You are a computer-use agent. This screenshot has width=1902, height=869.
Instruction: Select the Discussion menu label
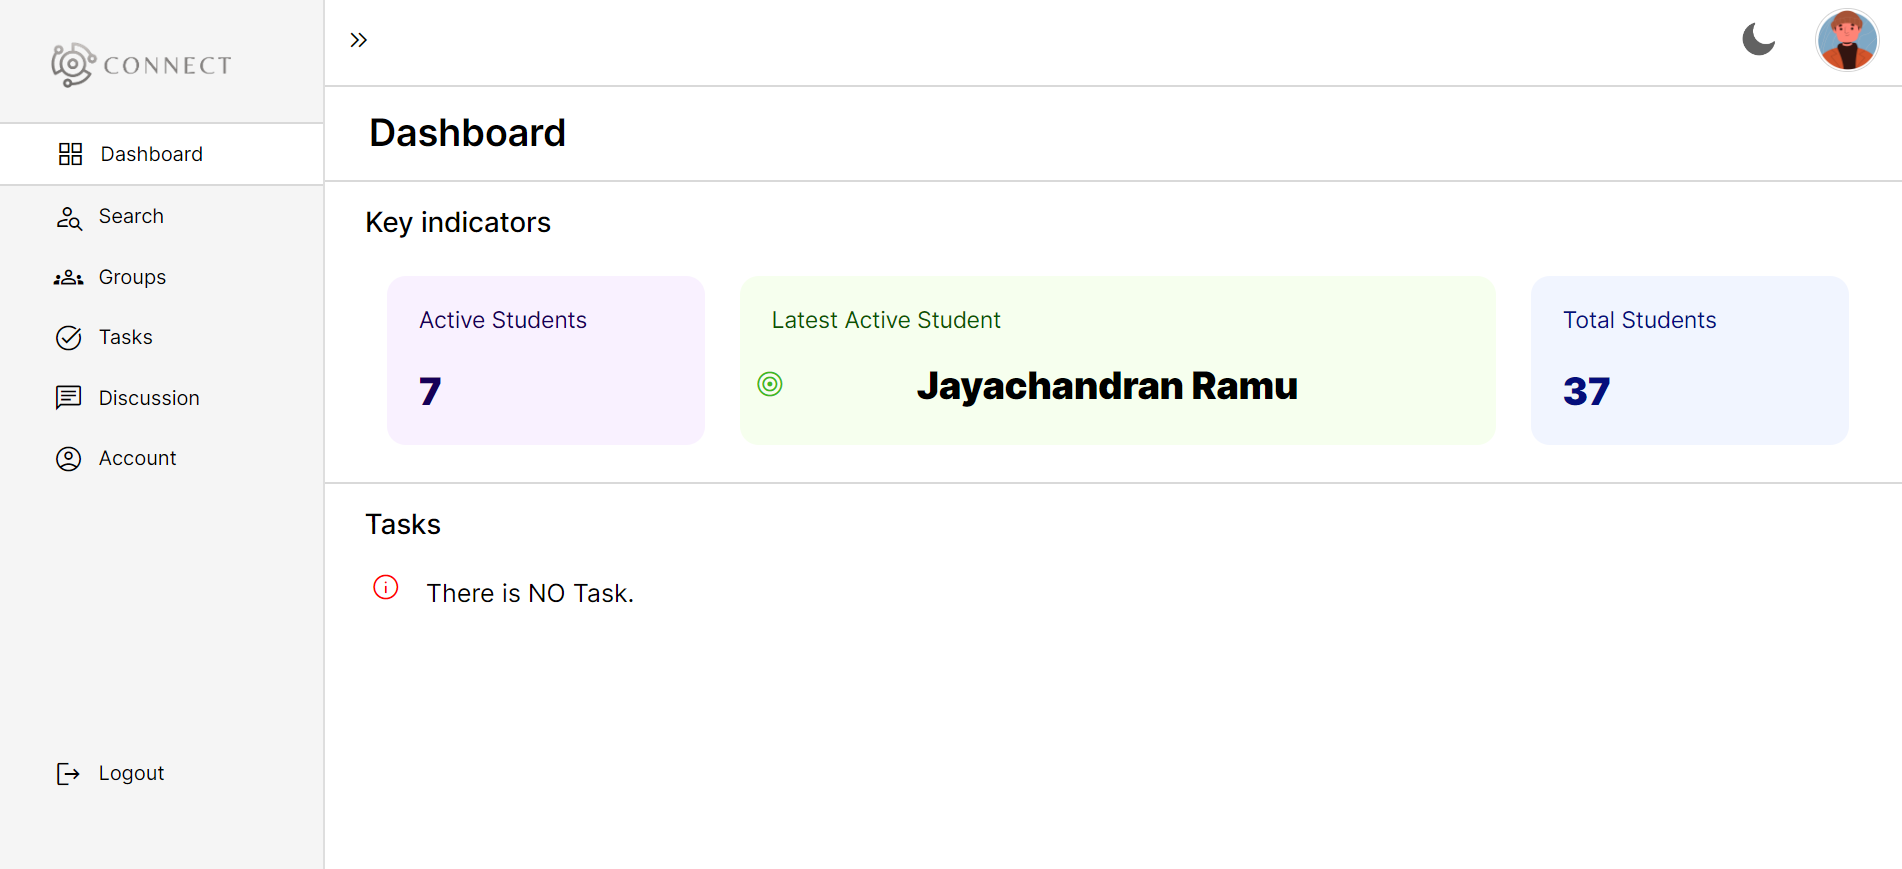[149, 398]
